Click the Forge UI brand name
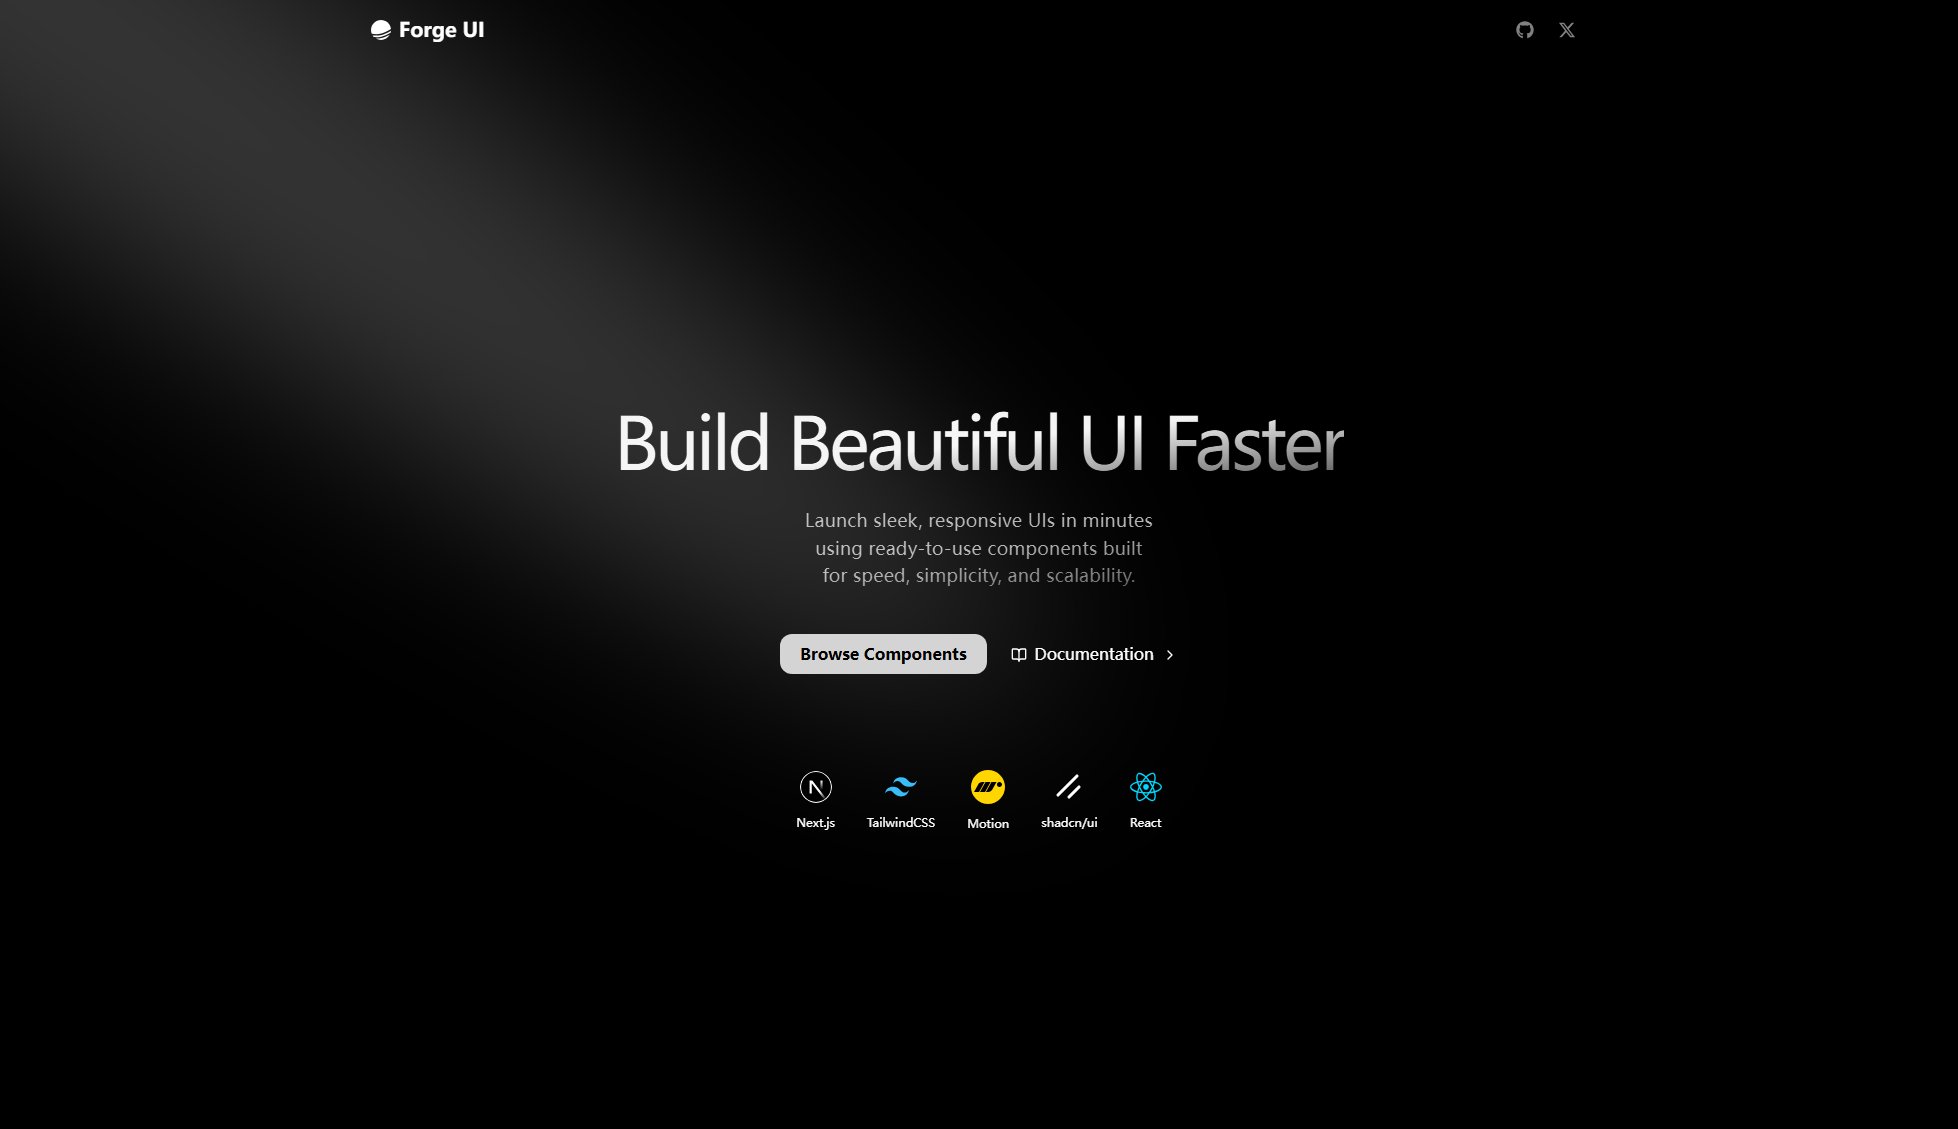This screenshot has height=1129, width=1958. coord(440,30)
